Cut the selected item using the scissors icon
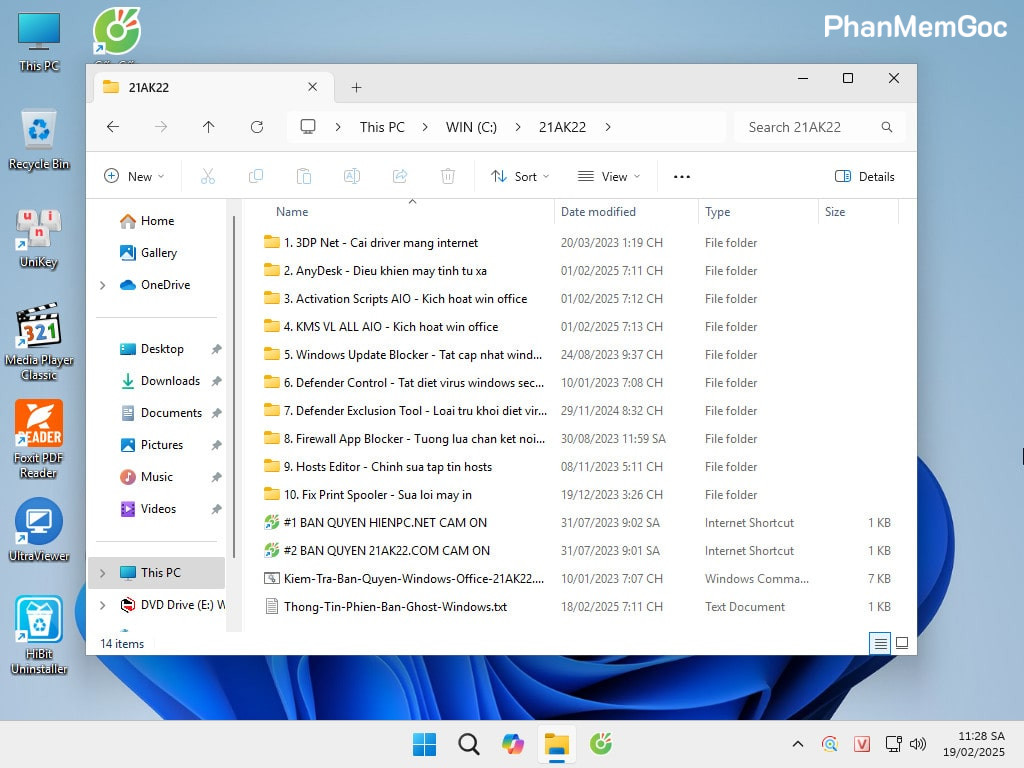The height and width of the screenshot is (768, 1024). click(208, 176)
